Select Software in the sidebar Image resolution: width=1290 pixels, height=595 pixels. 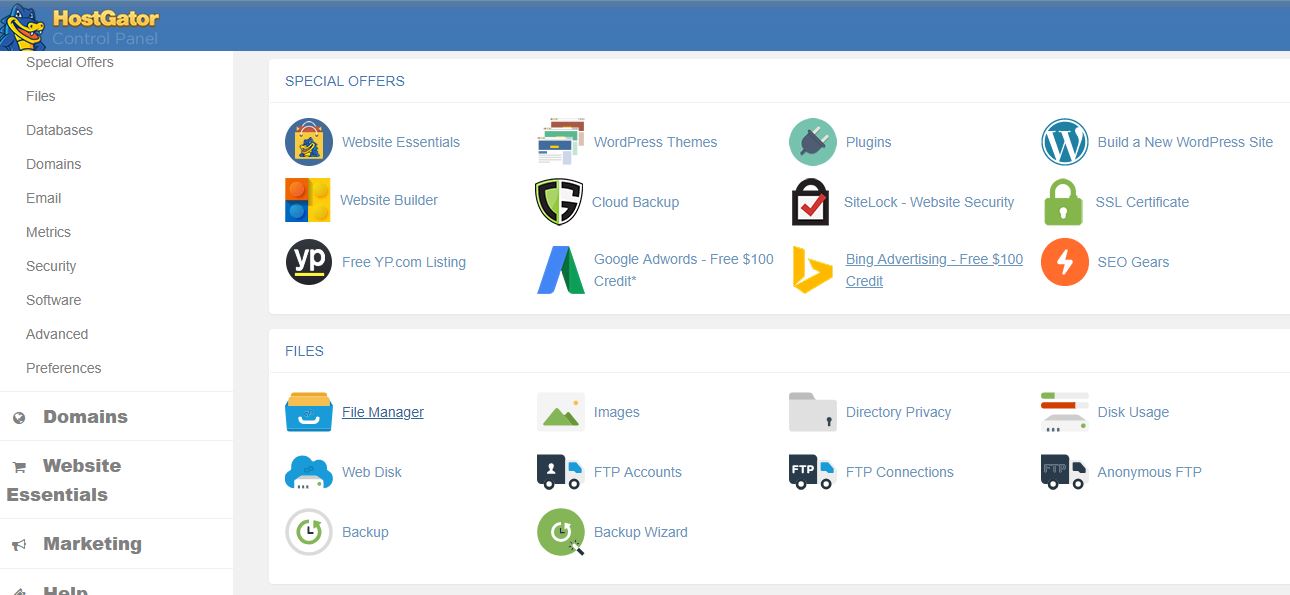(54, 300)
